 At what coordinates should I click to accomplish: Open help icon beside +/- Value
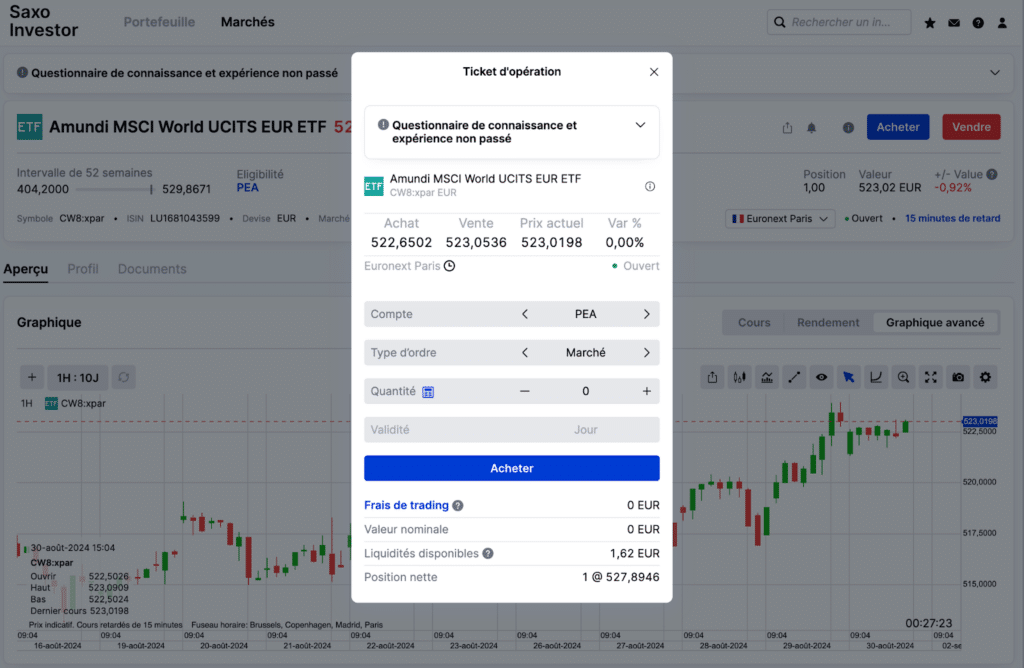click(992, 174)
